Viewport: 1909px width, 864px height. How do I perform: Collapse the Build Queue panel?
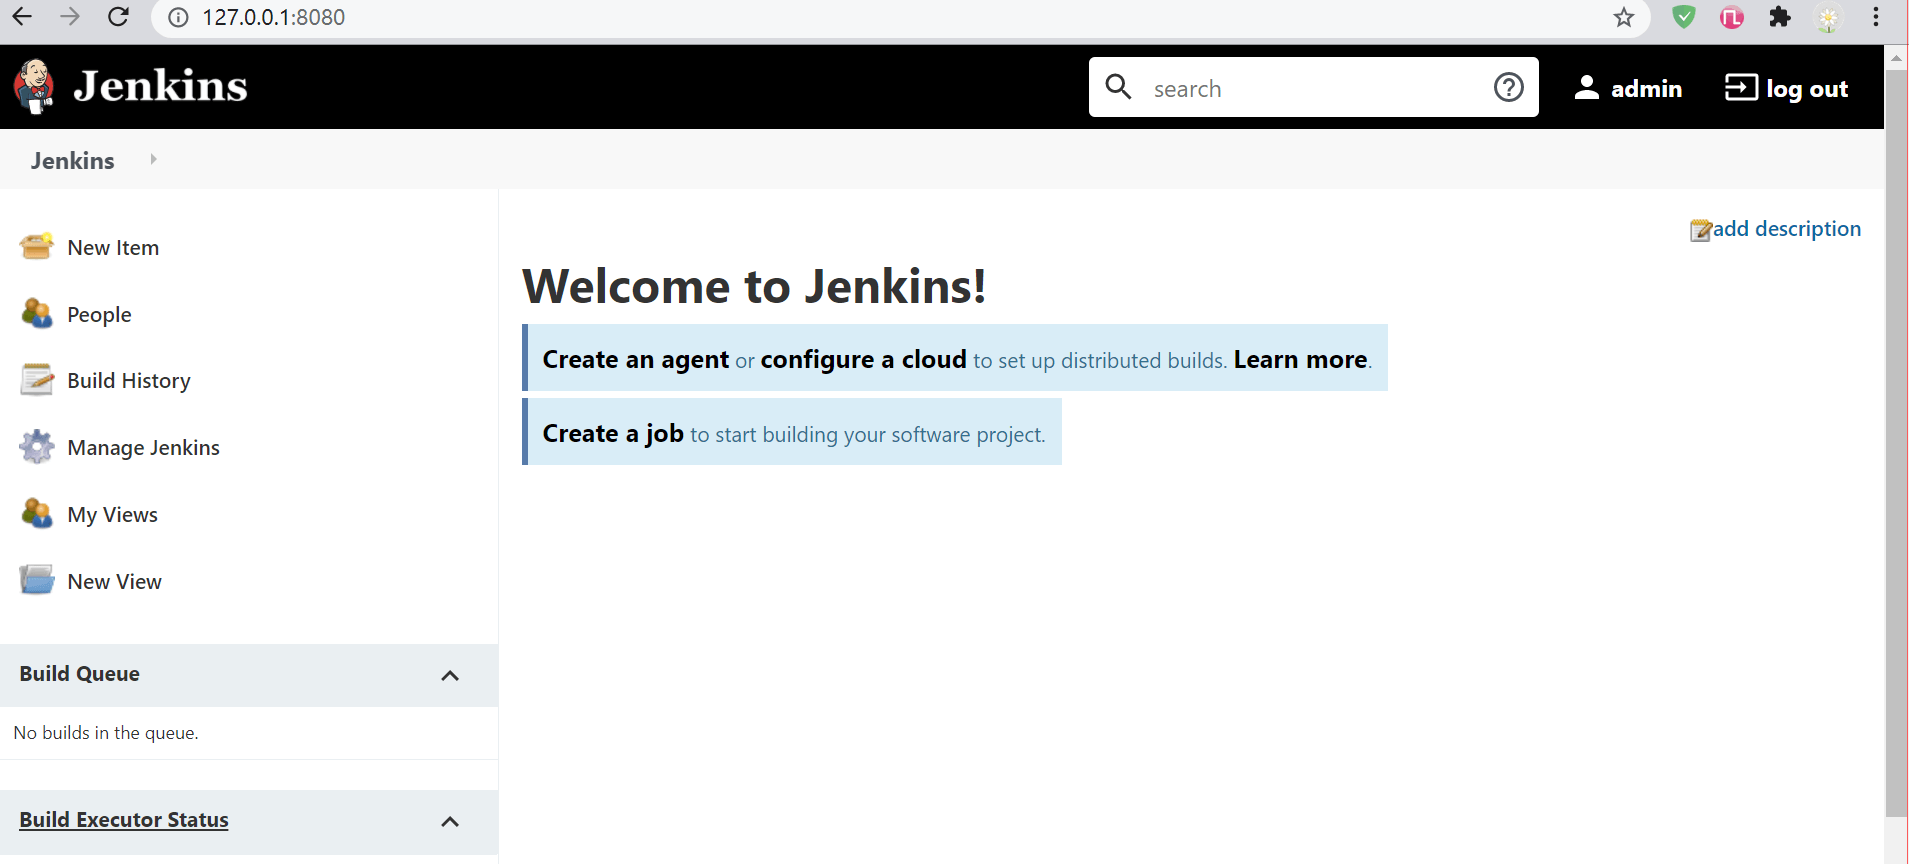pyautogui.click(x=450, y=676)
